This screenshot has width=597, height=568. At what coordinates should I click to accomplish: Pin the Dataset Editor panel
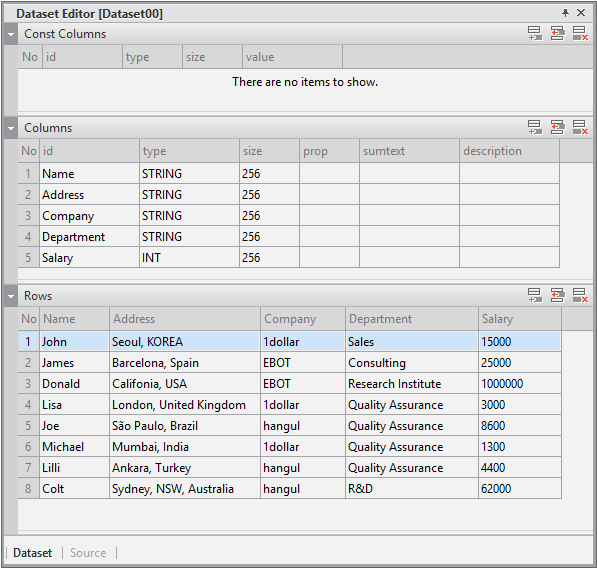pyautogui.click(x=565, y=13)
